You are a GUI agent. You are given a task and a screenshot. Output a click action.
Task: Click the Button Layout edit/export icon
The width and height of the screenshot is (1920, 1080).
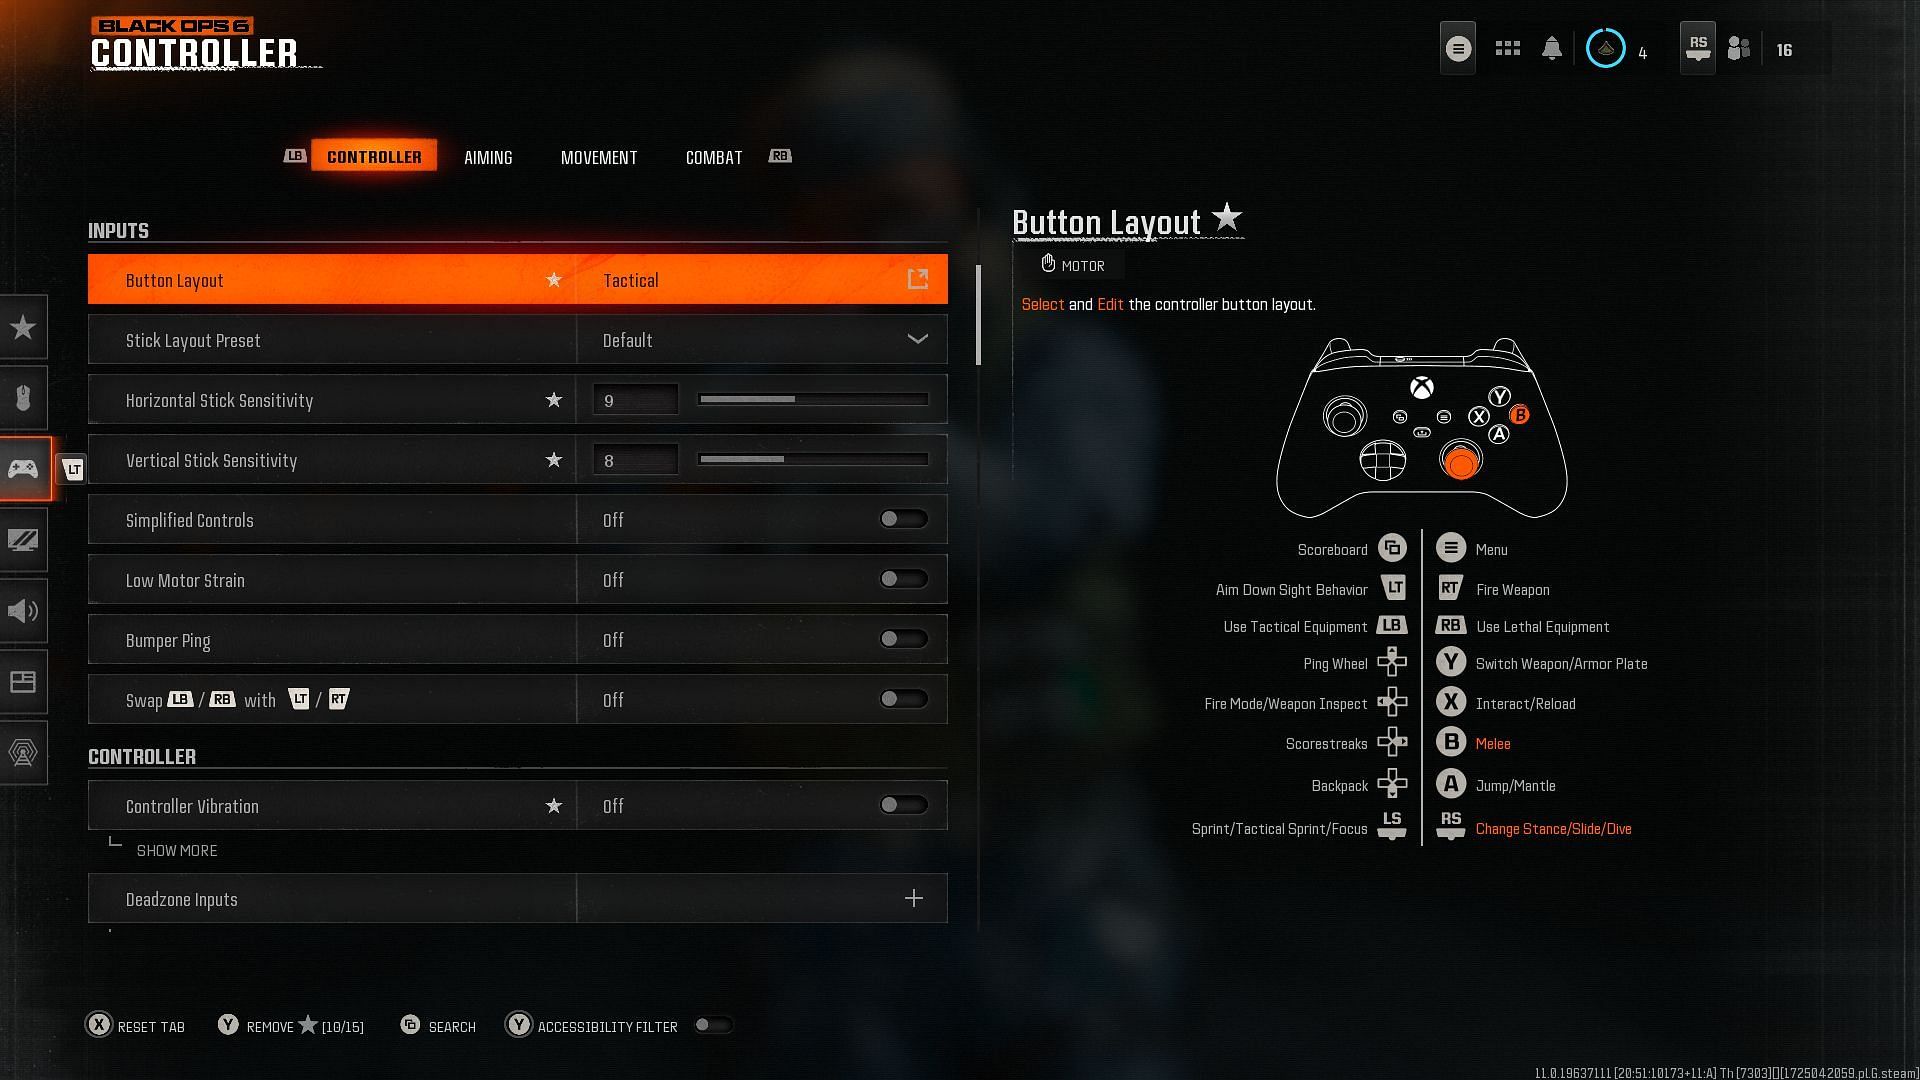[x=919, y=278]
